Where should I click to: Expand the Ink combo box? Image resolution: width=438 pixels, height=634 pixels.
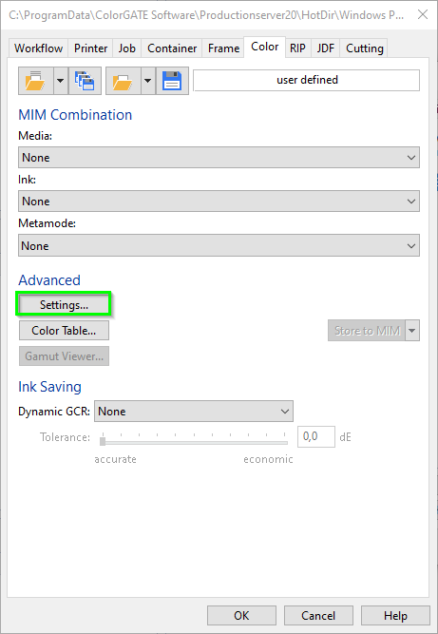point(219,201)
